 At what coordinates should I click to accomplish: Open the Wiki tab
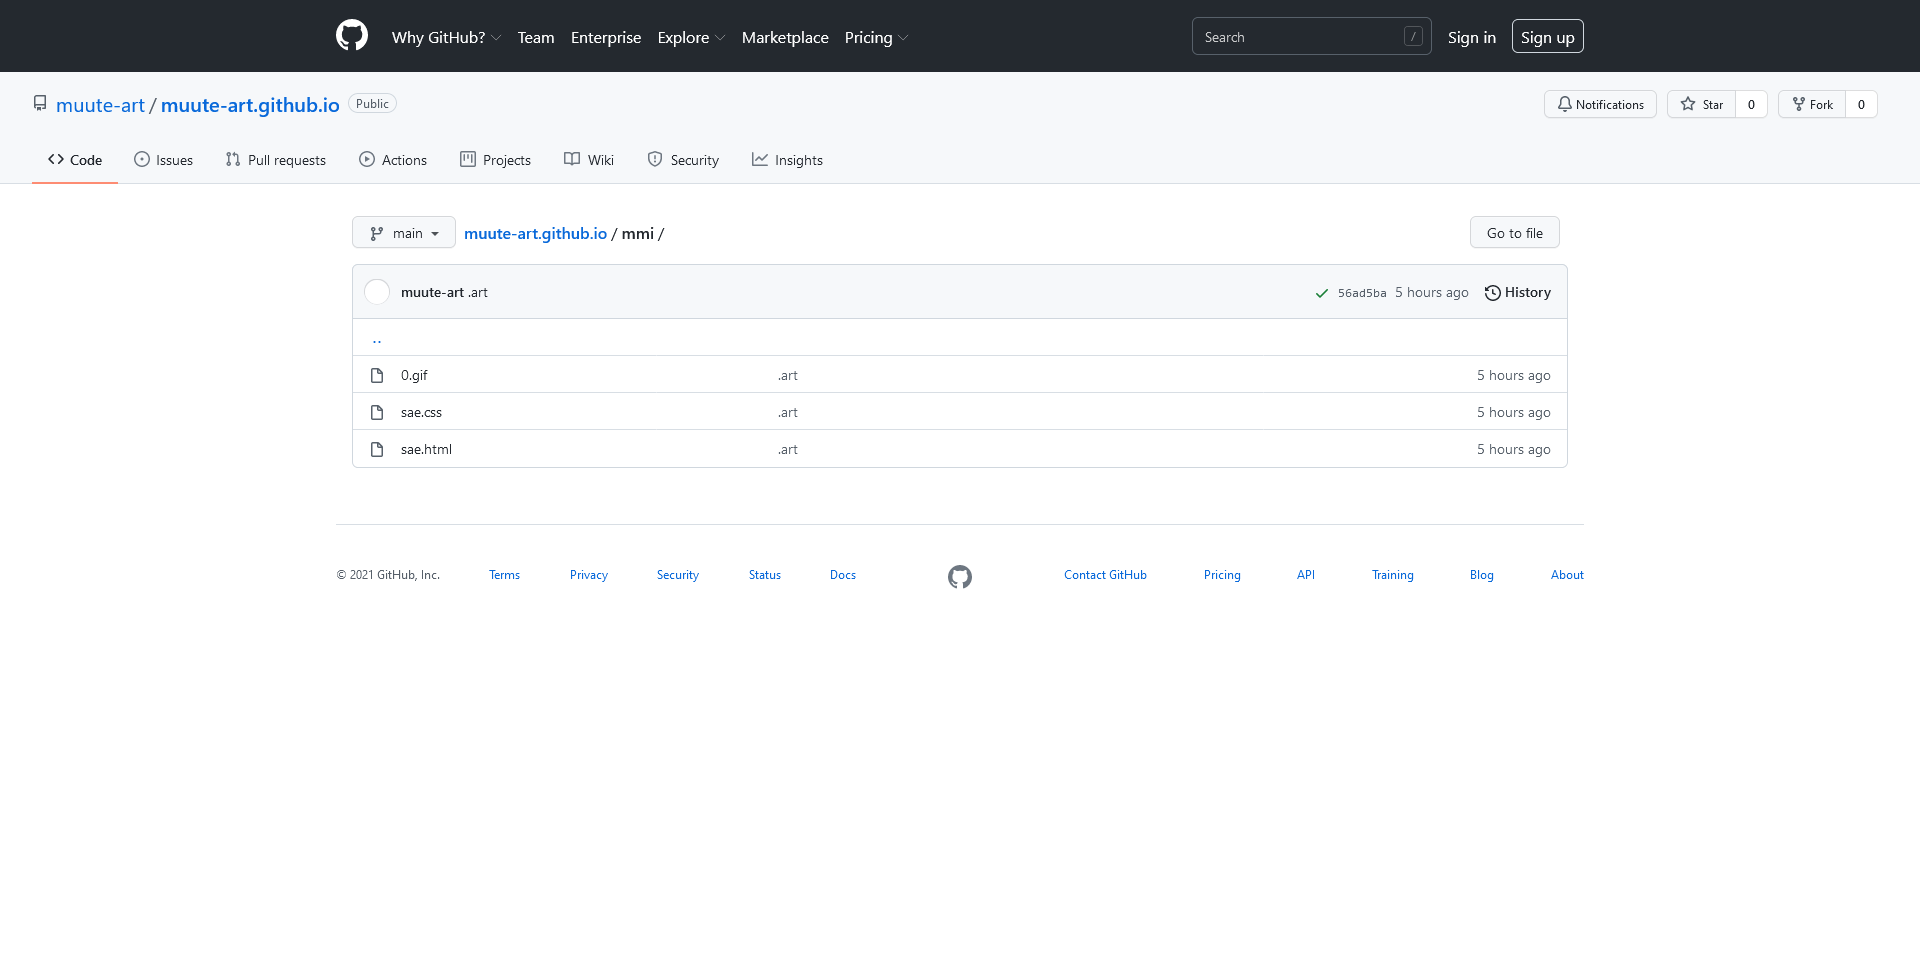(589, 160)
